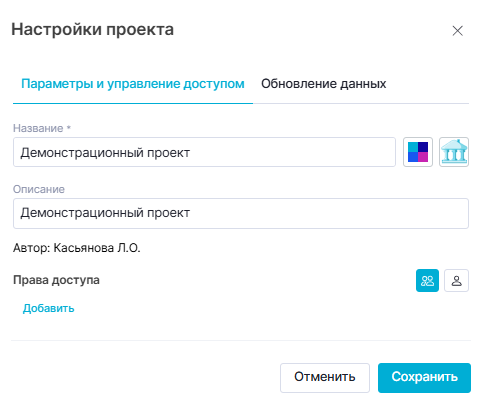Click the Отменить button
Screen dimensions: 491x410
coord(325,378)
